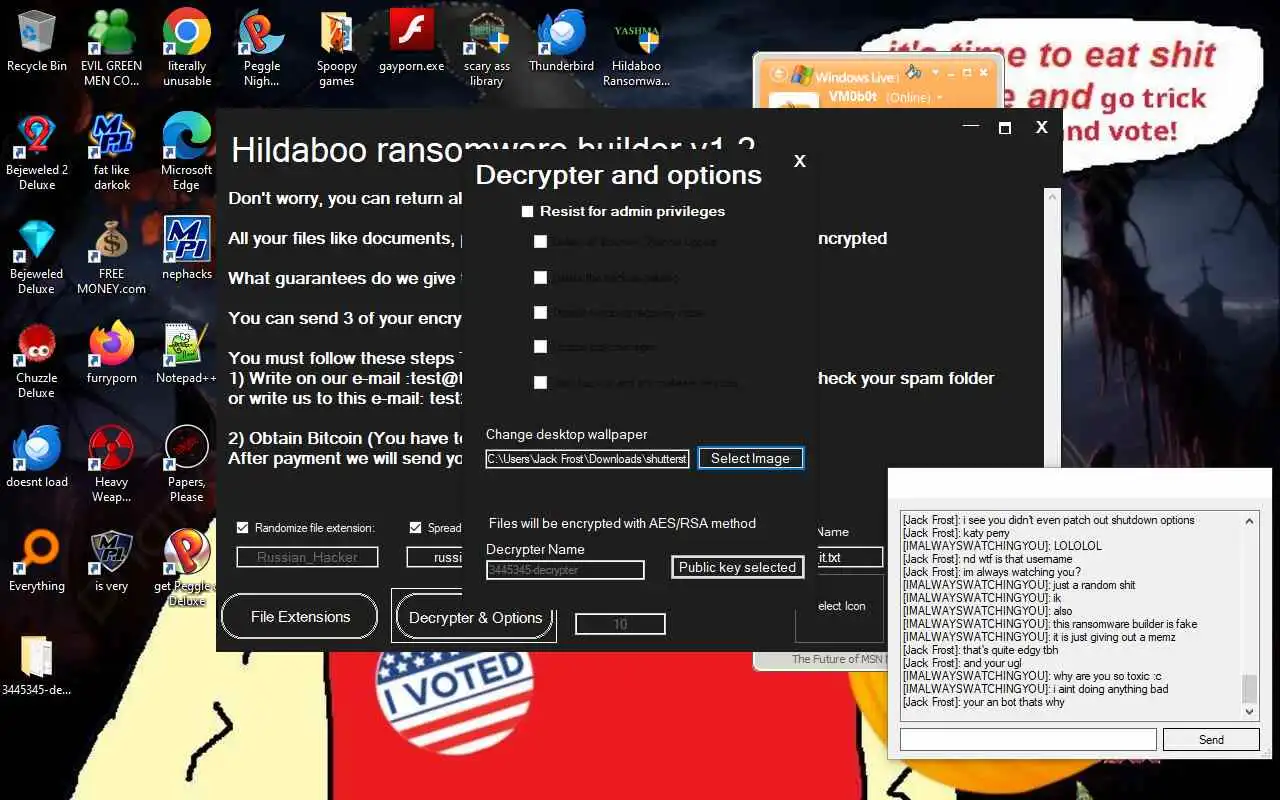Open the Notepad++ desktop icon
The height and width of the screenshot is (800, 1280).
(x=187, y=353)
